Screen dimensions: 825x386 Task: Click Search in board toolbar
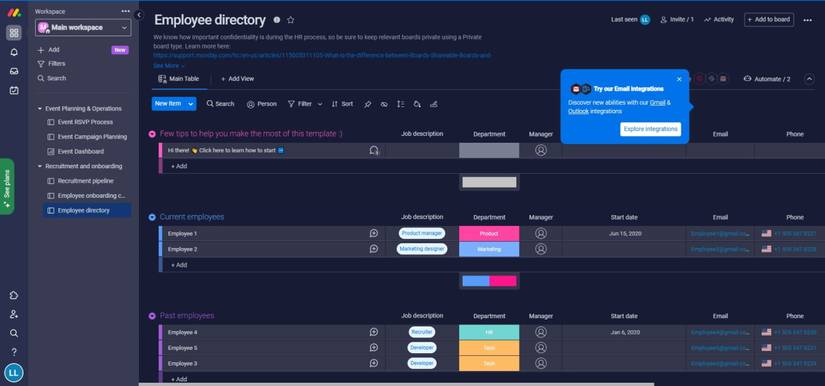pos(220,104)
